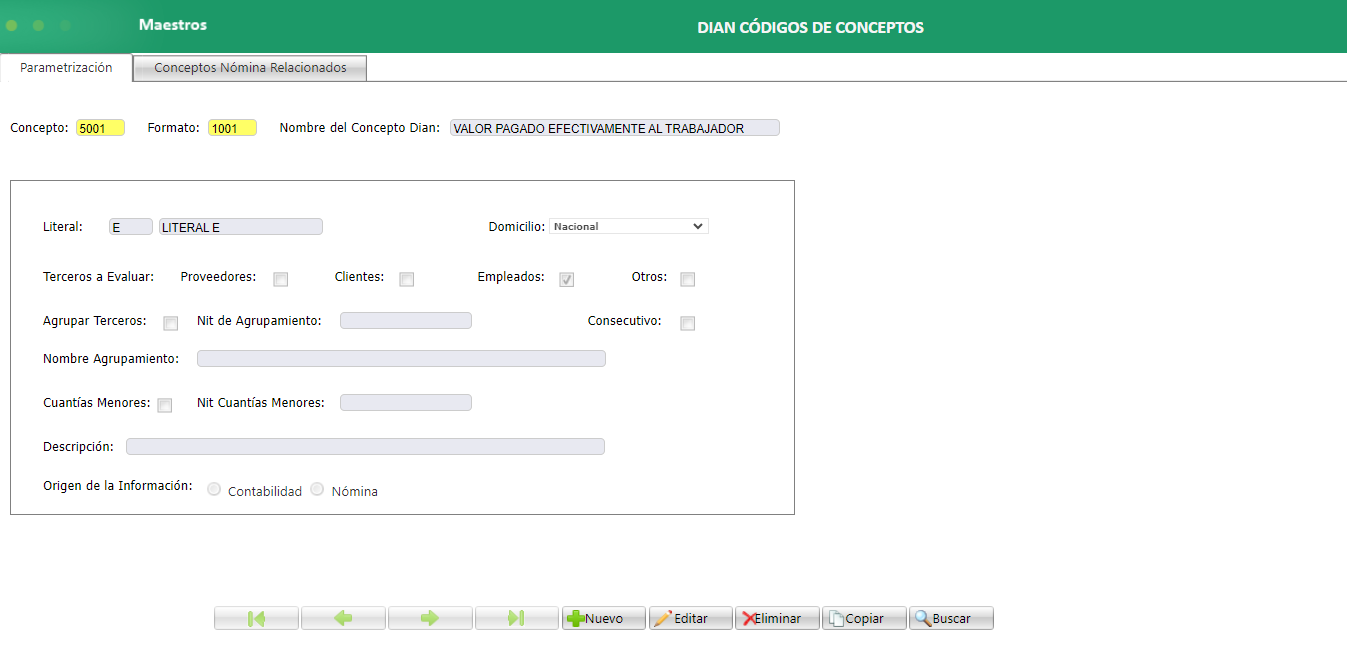Click the DIAN CÓDIGOS DE CONCEPTOS title
Image resolution: width=1347 pixels, height=661 pixels.
[x=811, y=27]
